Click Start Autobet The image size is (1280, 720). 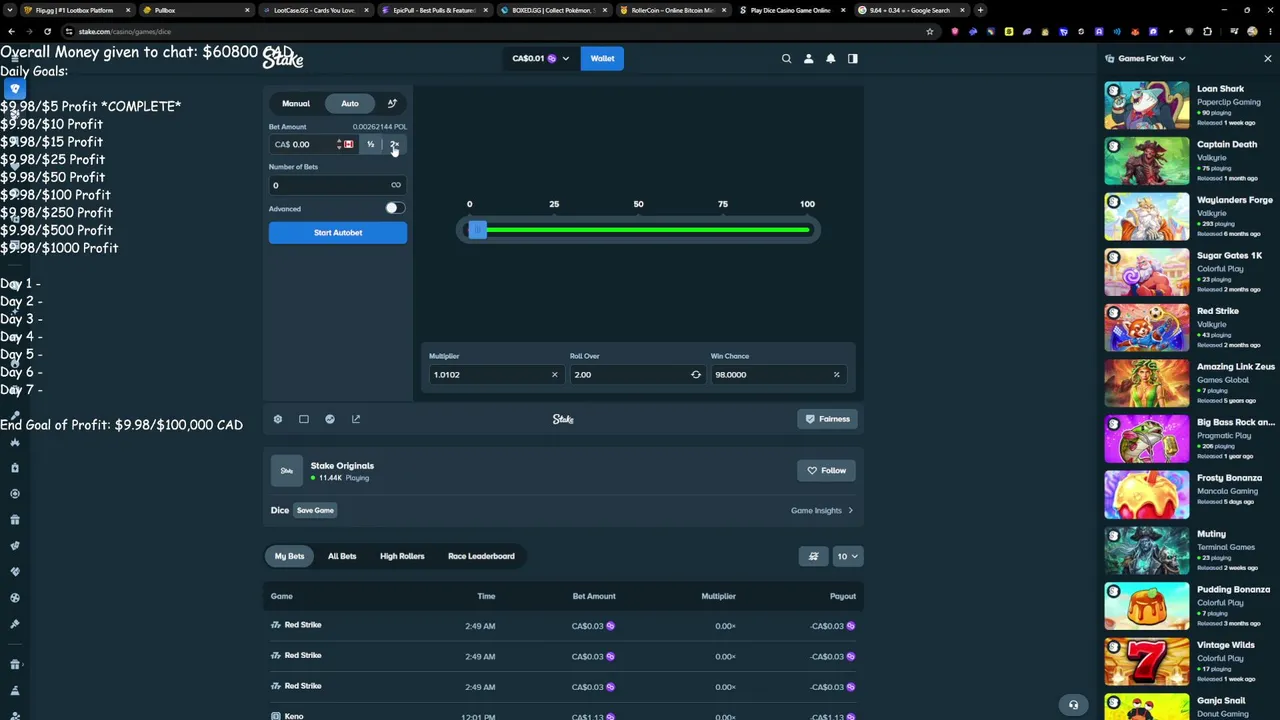[x=338, y=232]
